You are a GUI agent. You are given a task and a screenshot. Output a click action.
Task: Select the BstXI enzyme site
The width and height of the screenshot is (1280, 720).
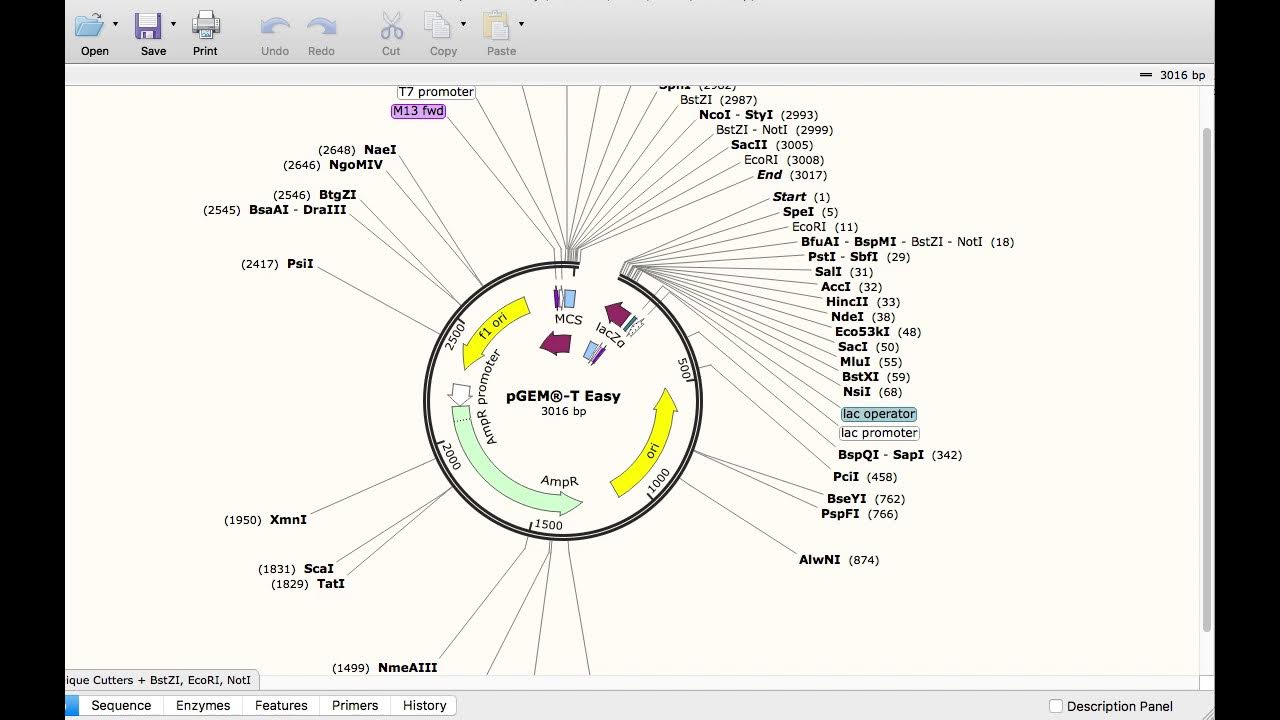[860, 377]
